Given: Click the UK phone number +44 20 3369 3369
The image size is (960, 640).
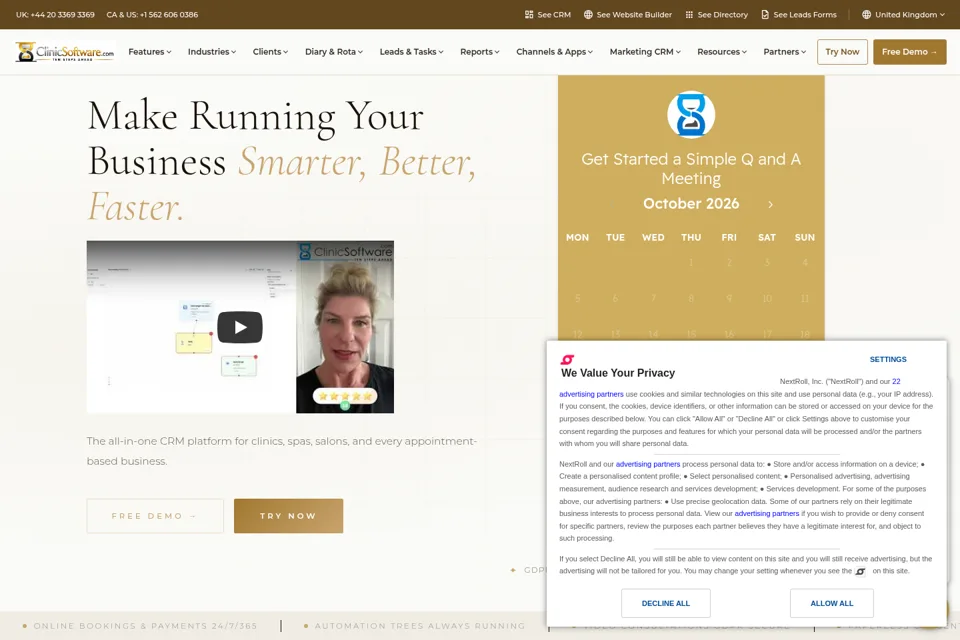Looking at the screenshot, I should click(x=55, y=15).
